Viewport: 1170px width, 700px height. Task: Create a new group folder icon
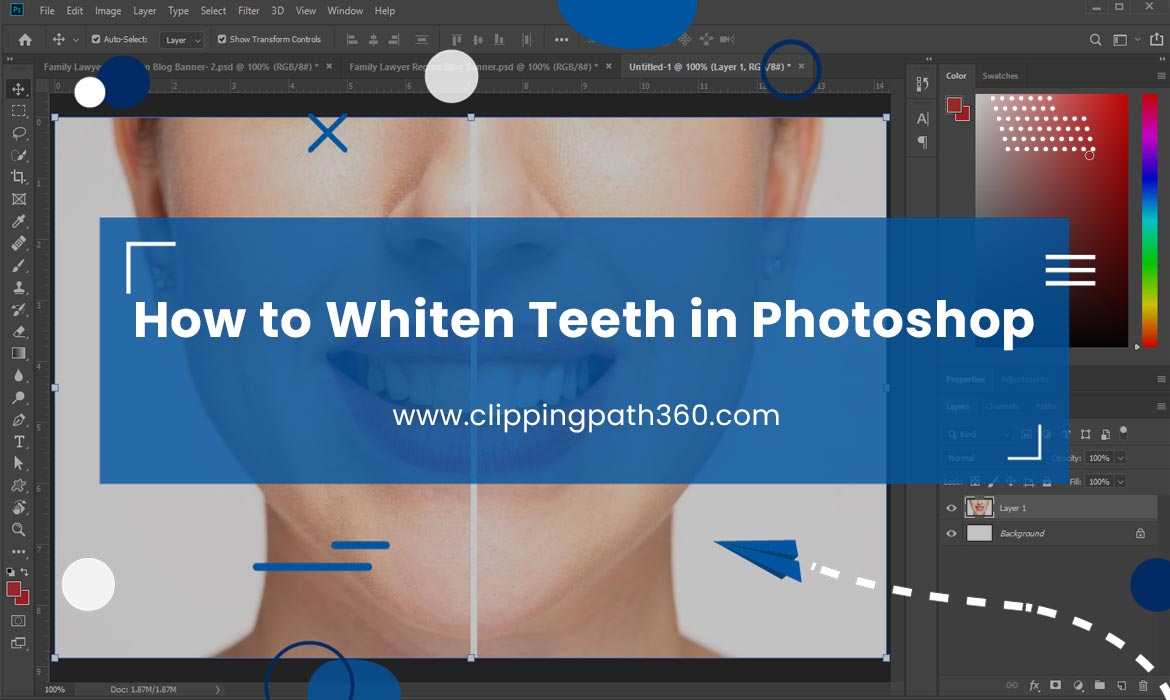[x=1100, y=685]
